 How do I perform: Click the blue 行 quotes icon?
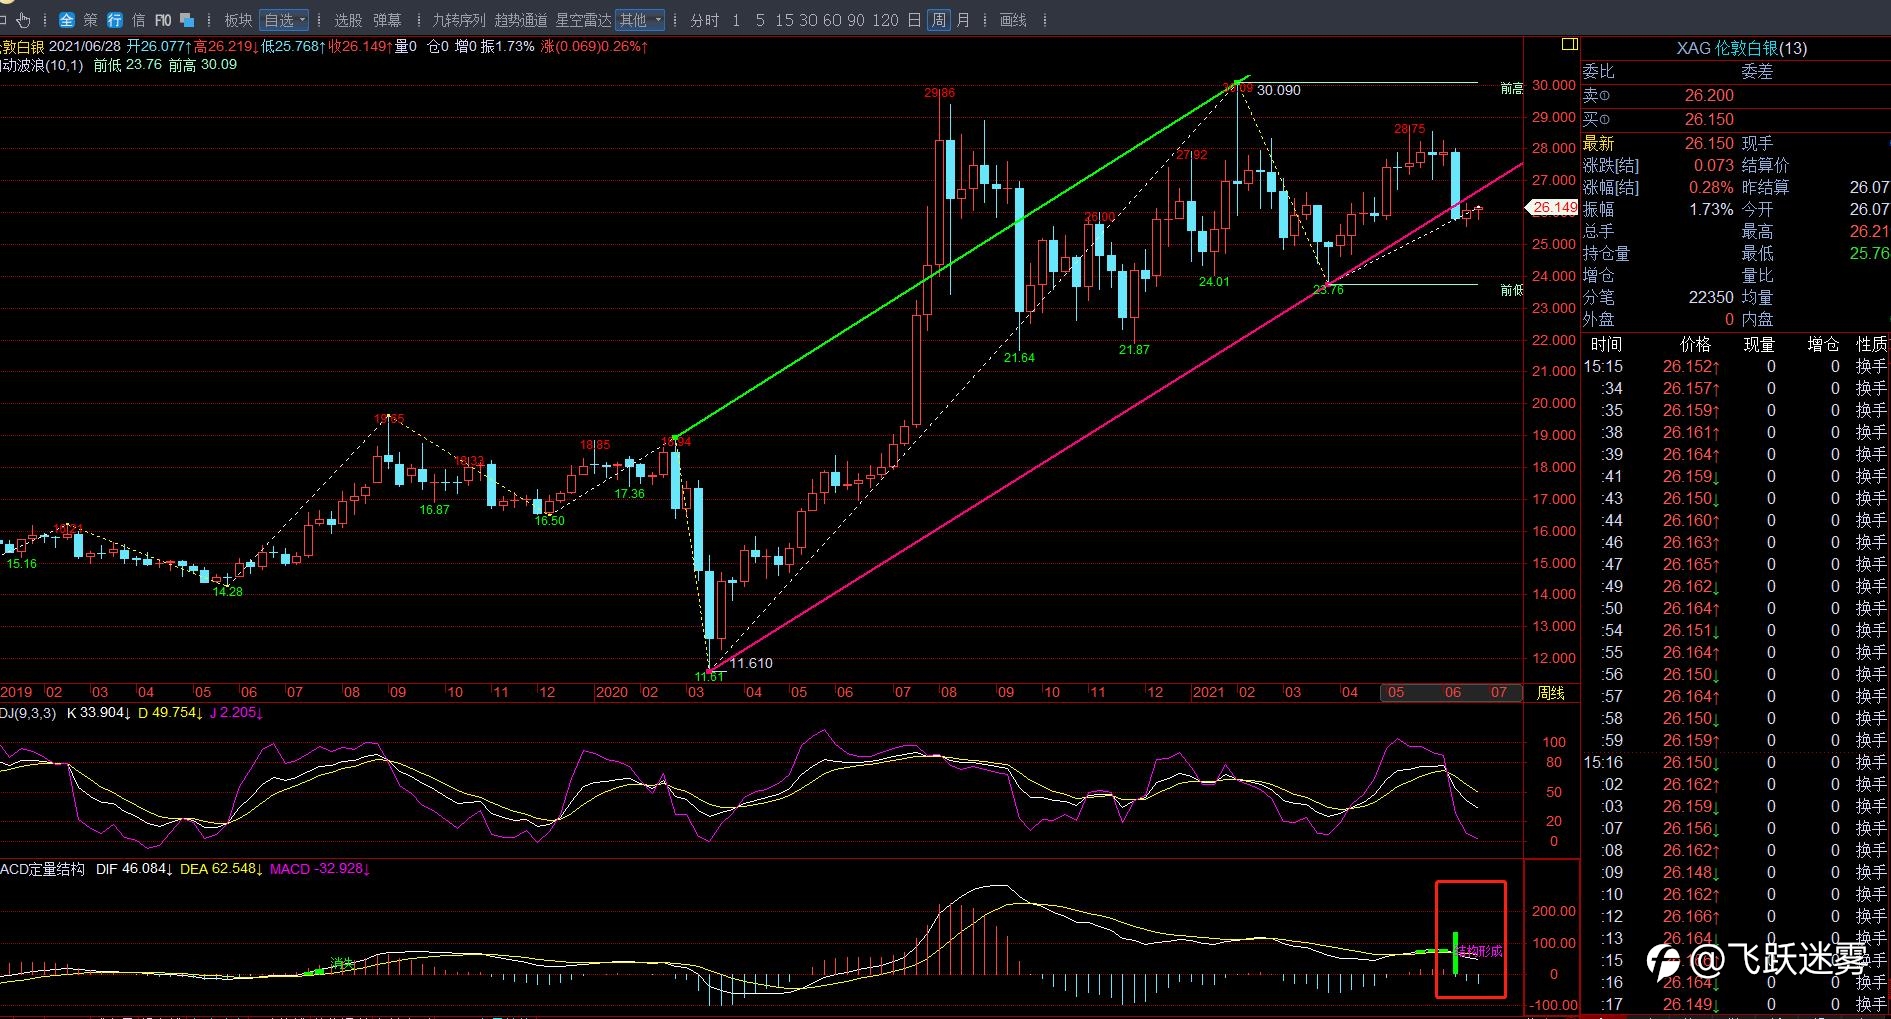[115, 20]
